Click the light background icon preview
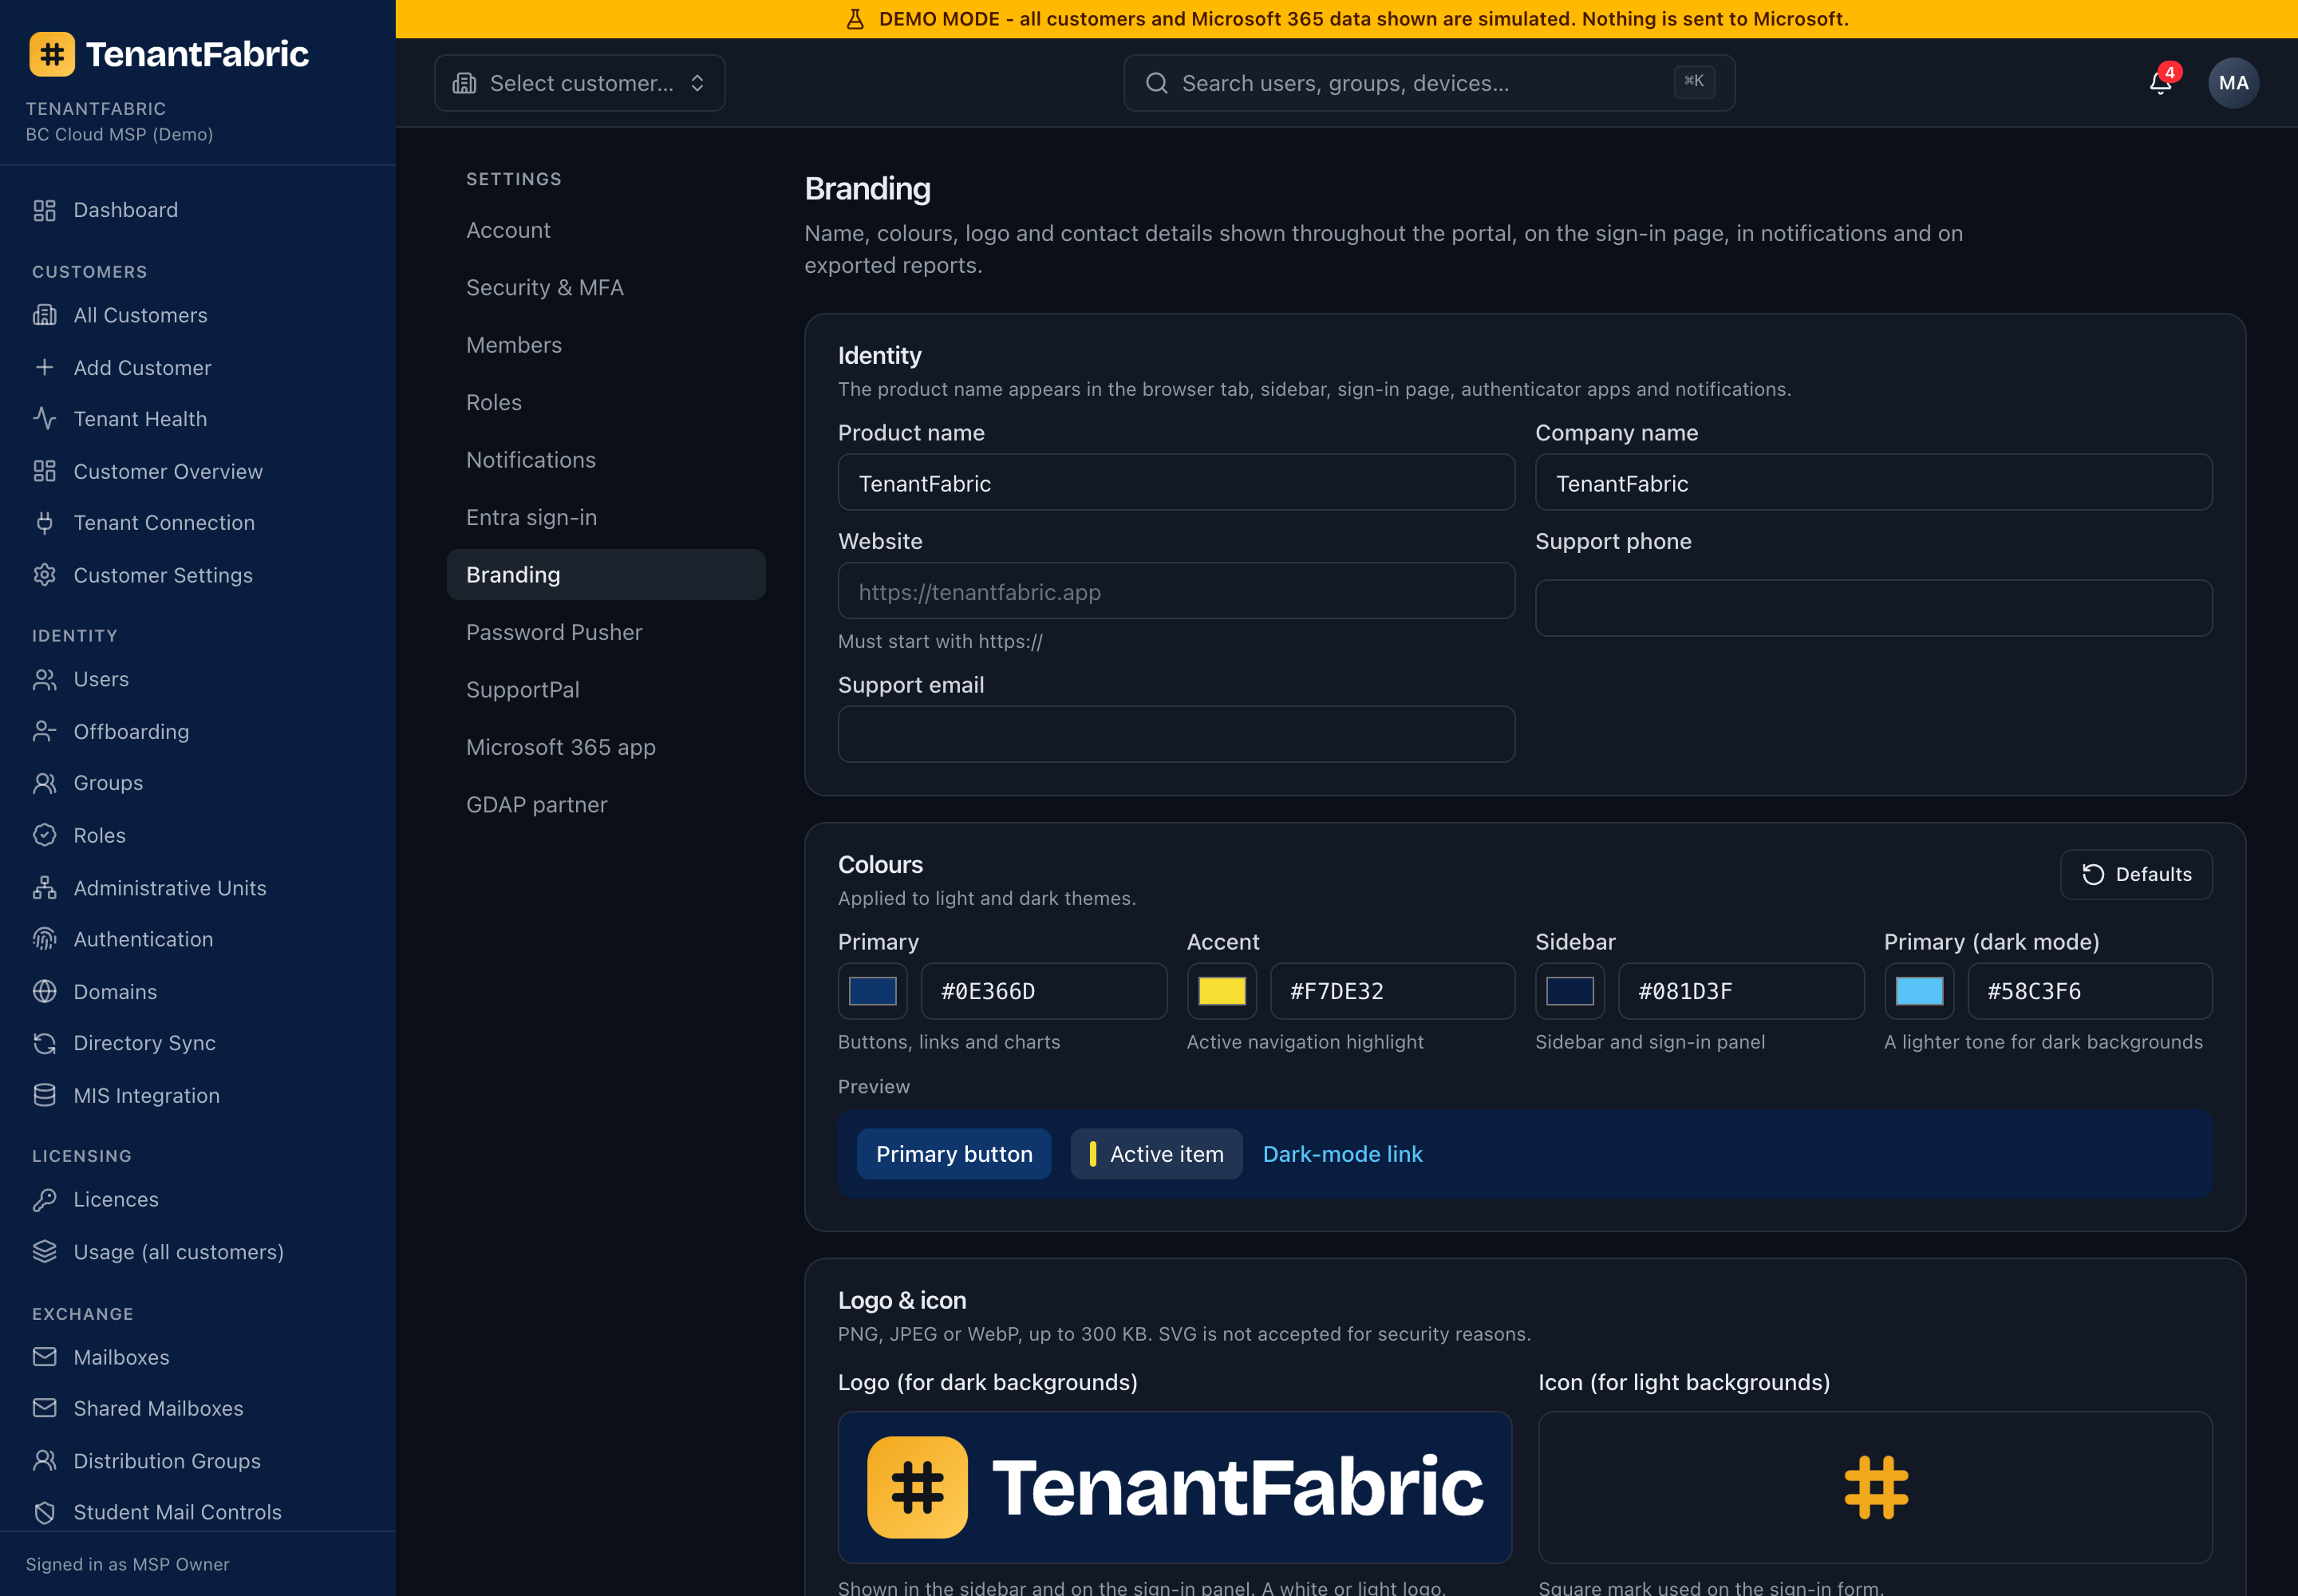Viewport: 2298px width, 1596px height. [x=1875, y=1487]
